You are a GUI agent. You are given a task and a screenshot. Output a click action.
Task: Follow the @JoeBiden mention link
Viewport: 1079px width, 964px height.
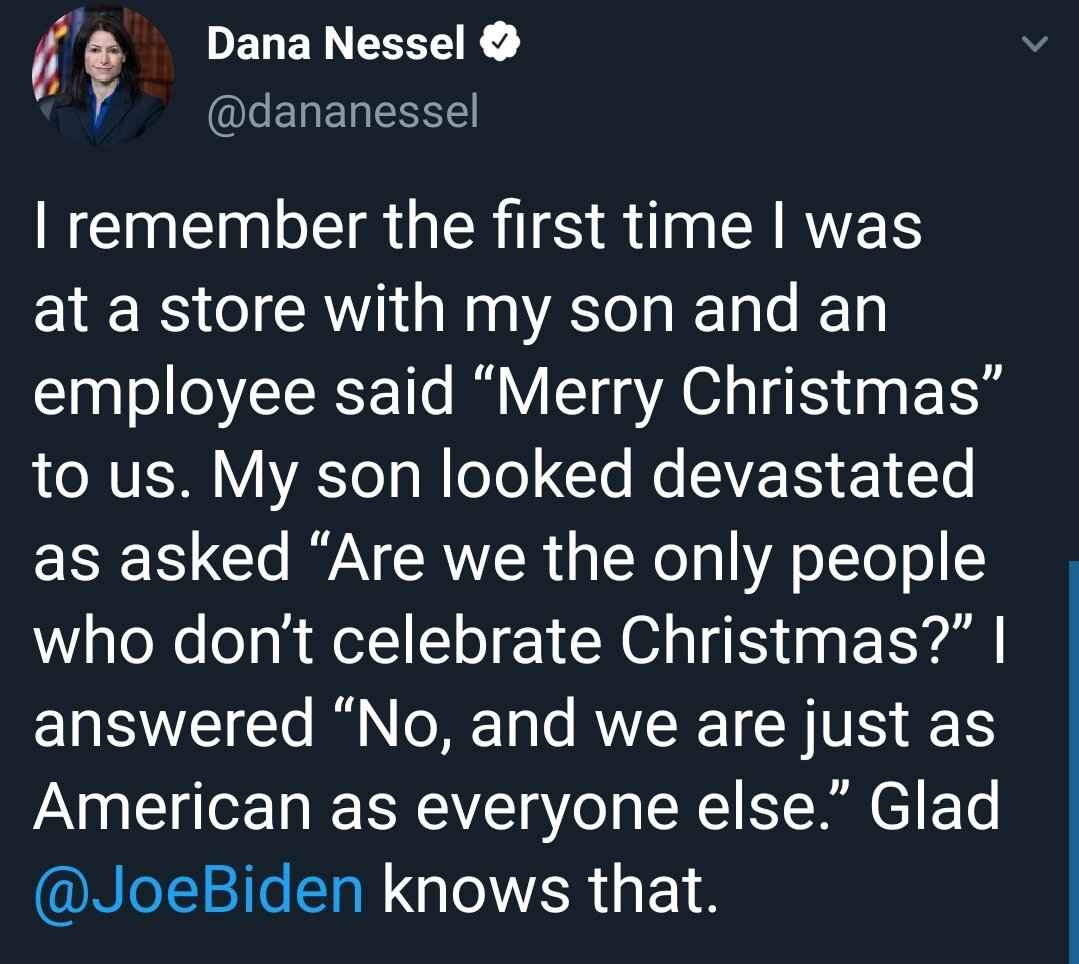pos(198,889)
